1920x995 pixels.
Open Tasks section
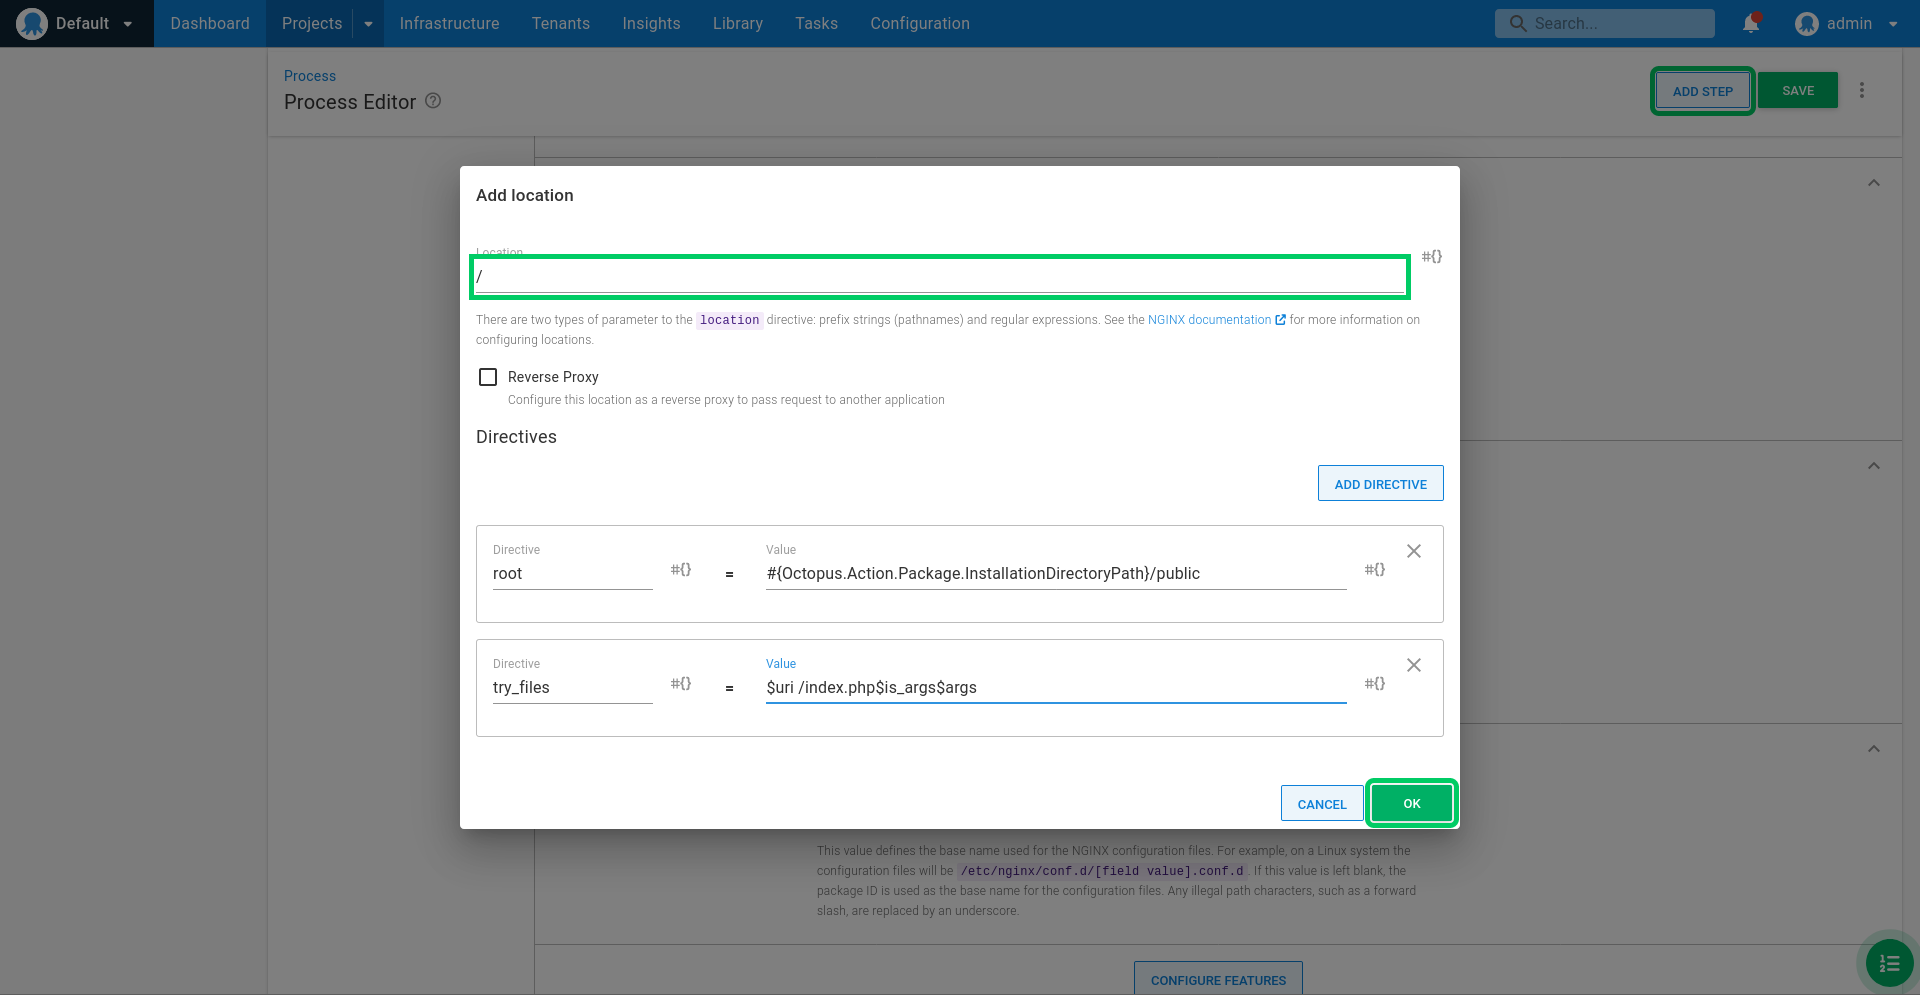coord(817,23)
